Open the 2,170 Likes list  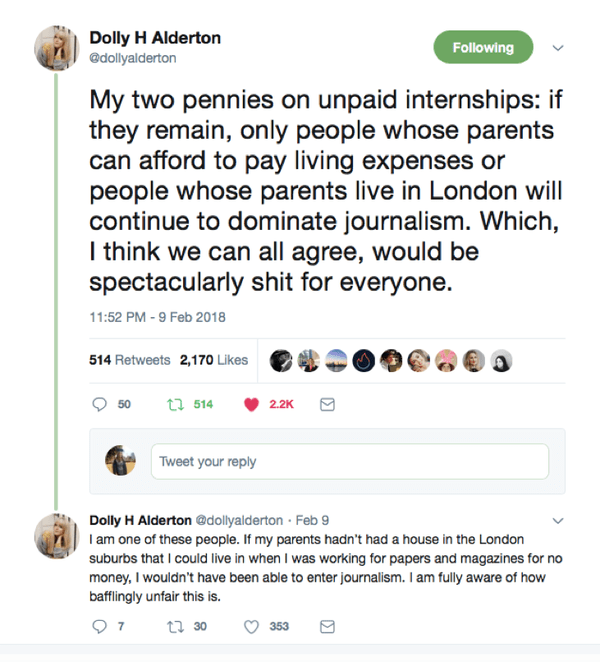[x=213, y=360]
